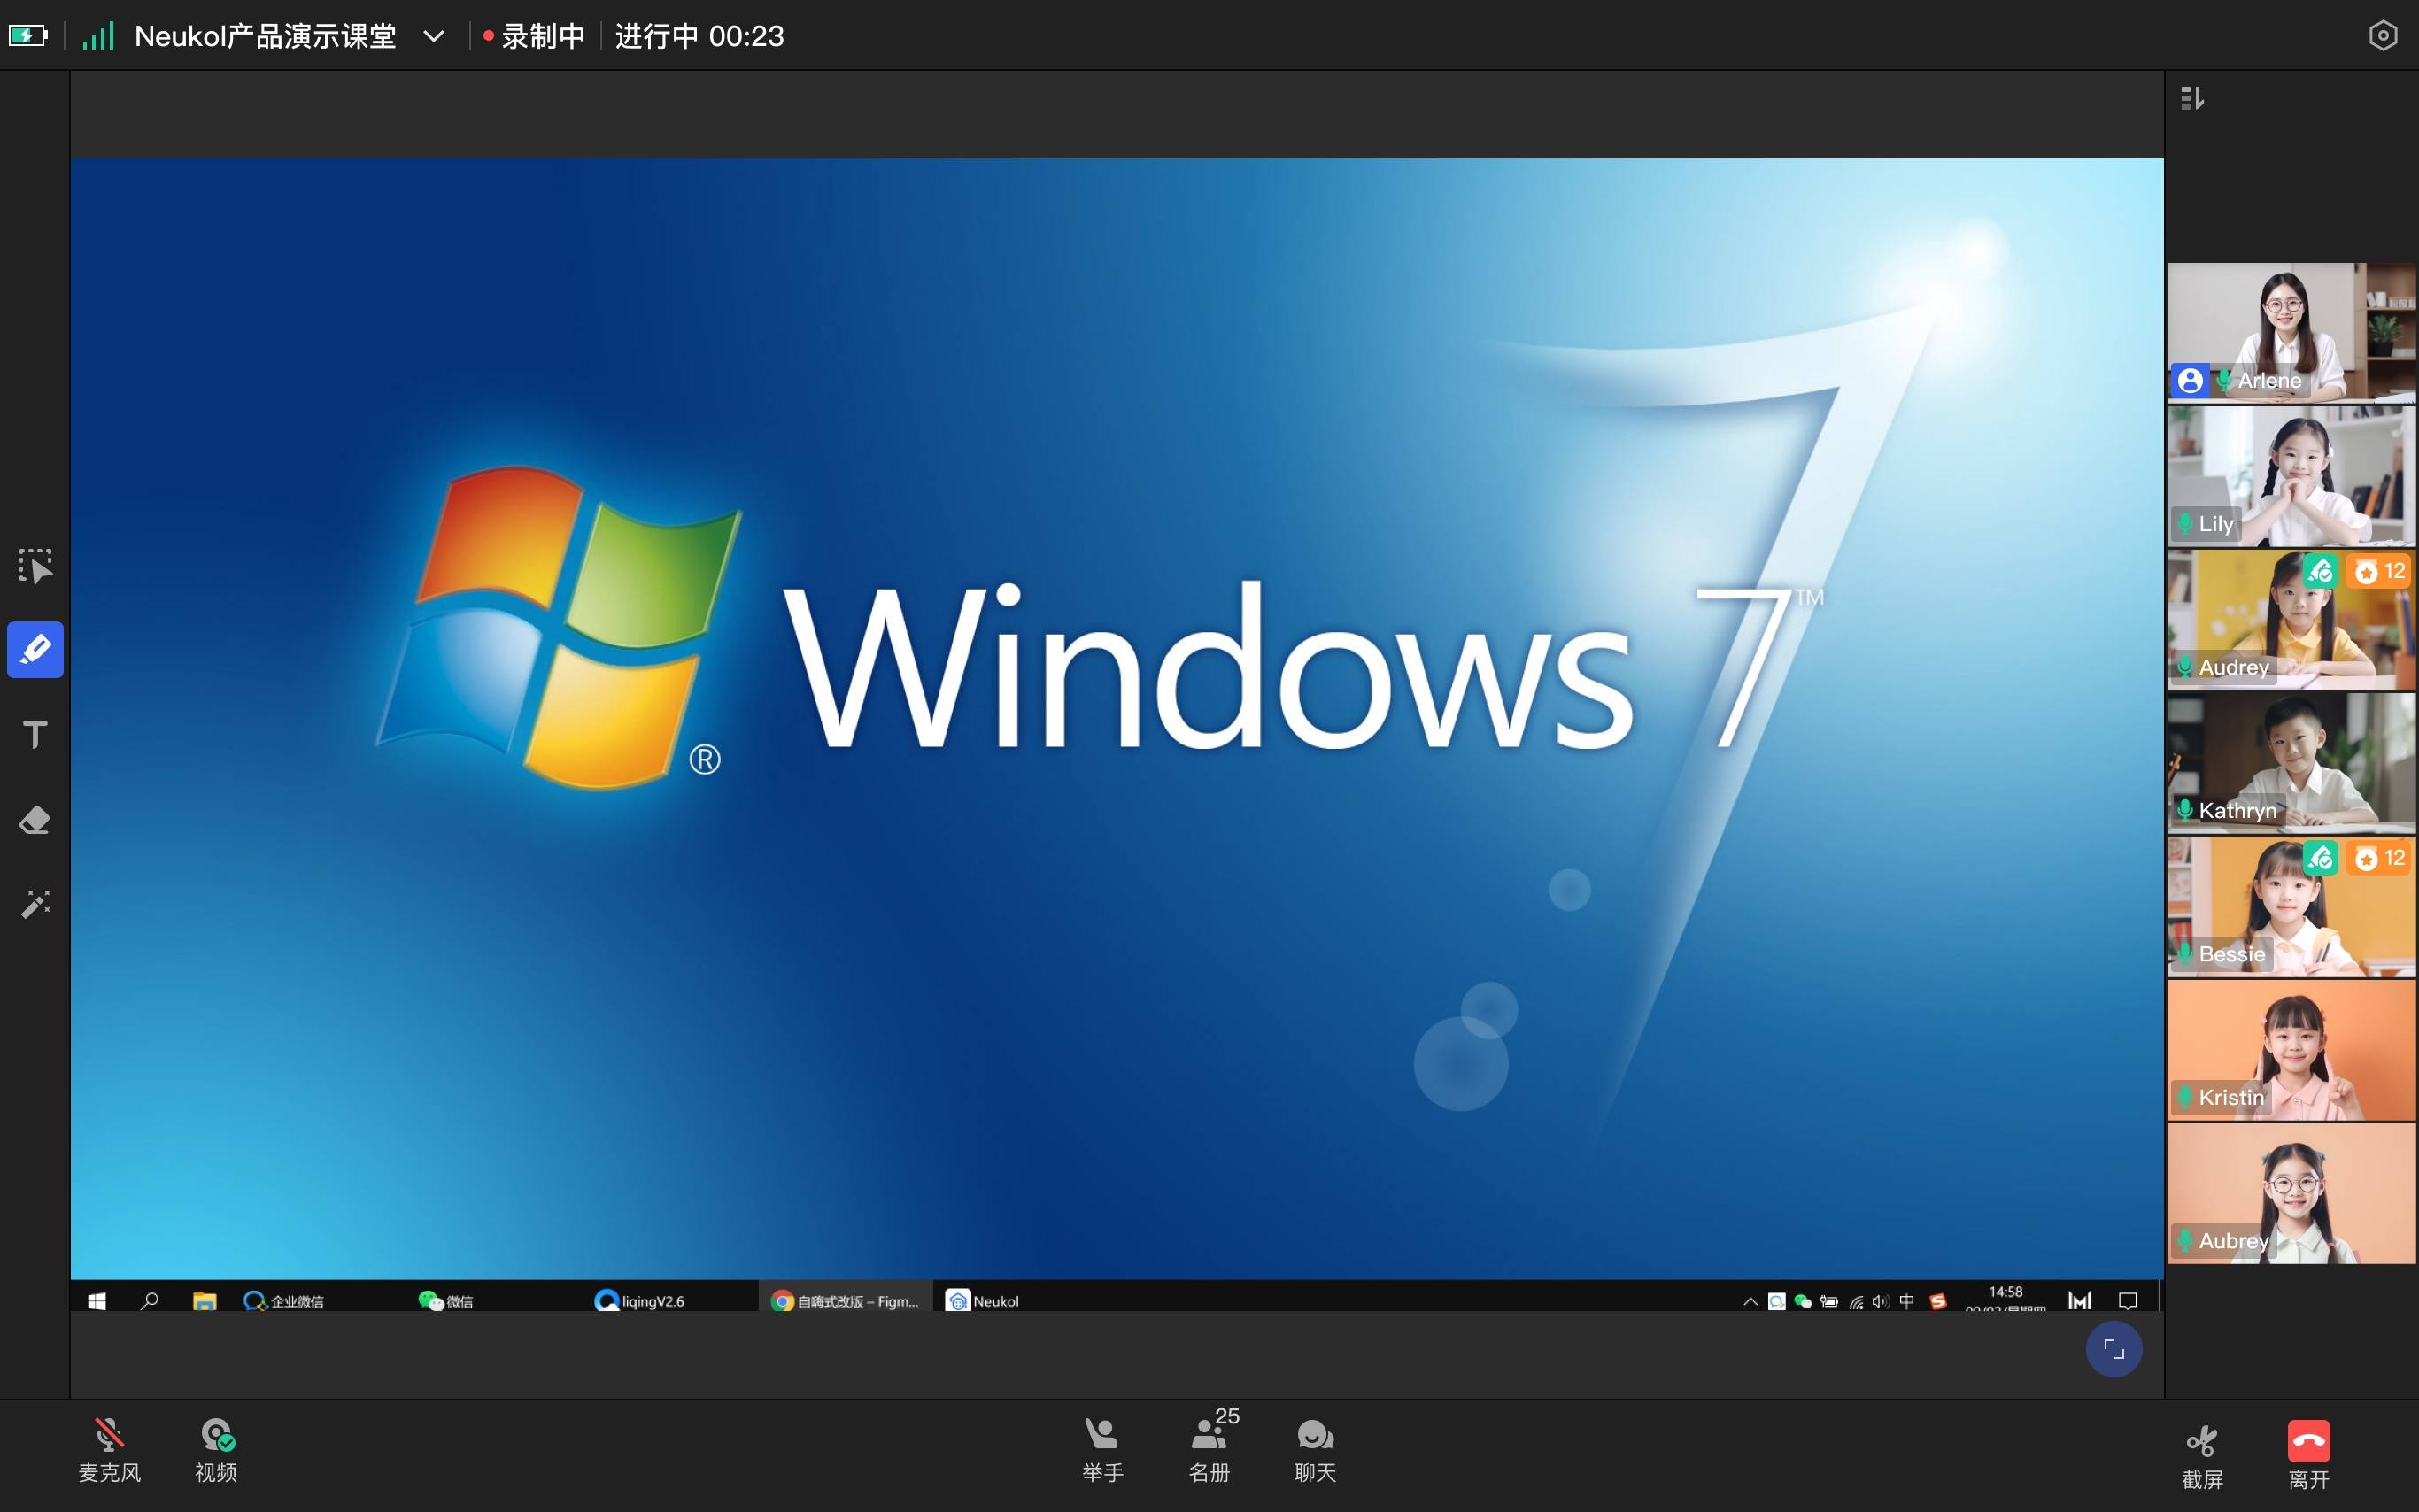
Task: Select the Eraser tool
Action: pyautogui.click(x=35, y=820)
